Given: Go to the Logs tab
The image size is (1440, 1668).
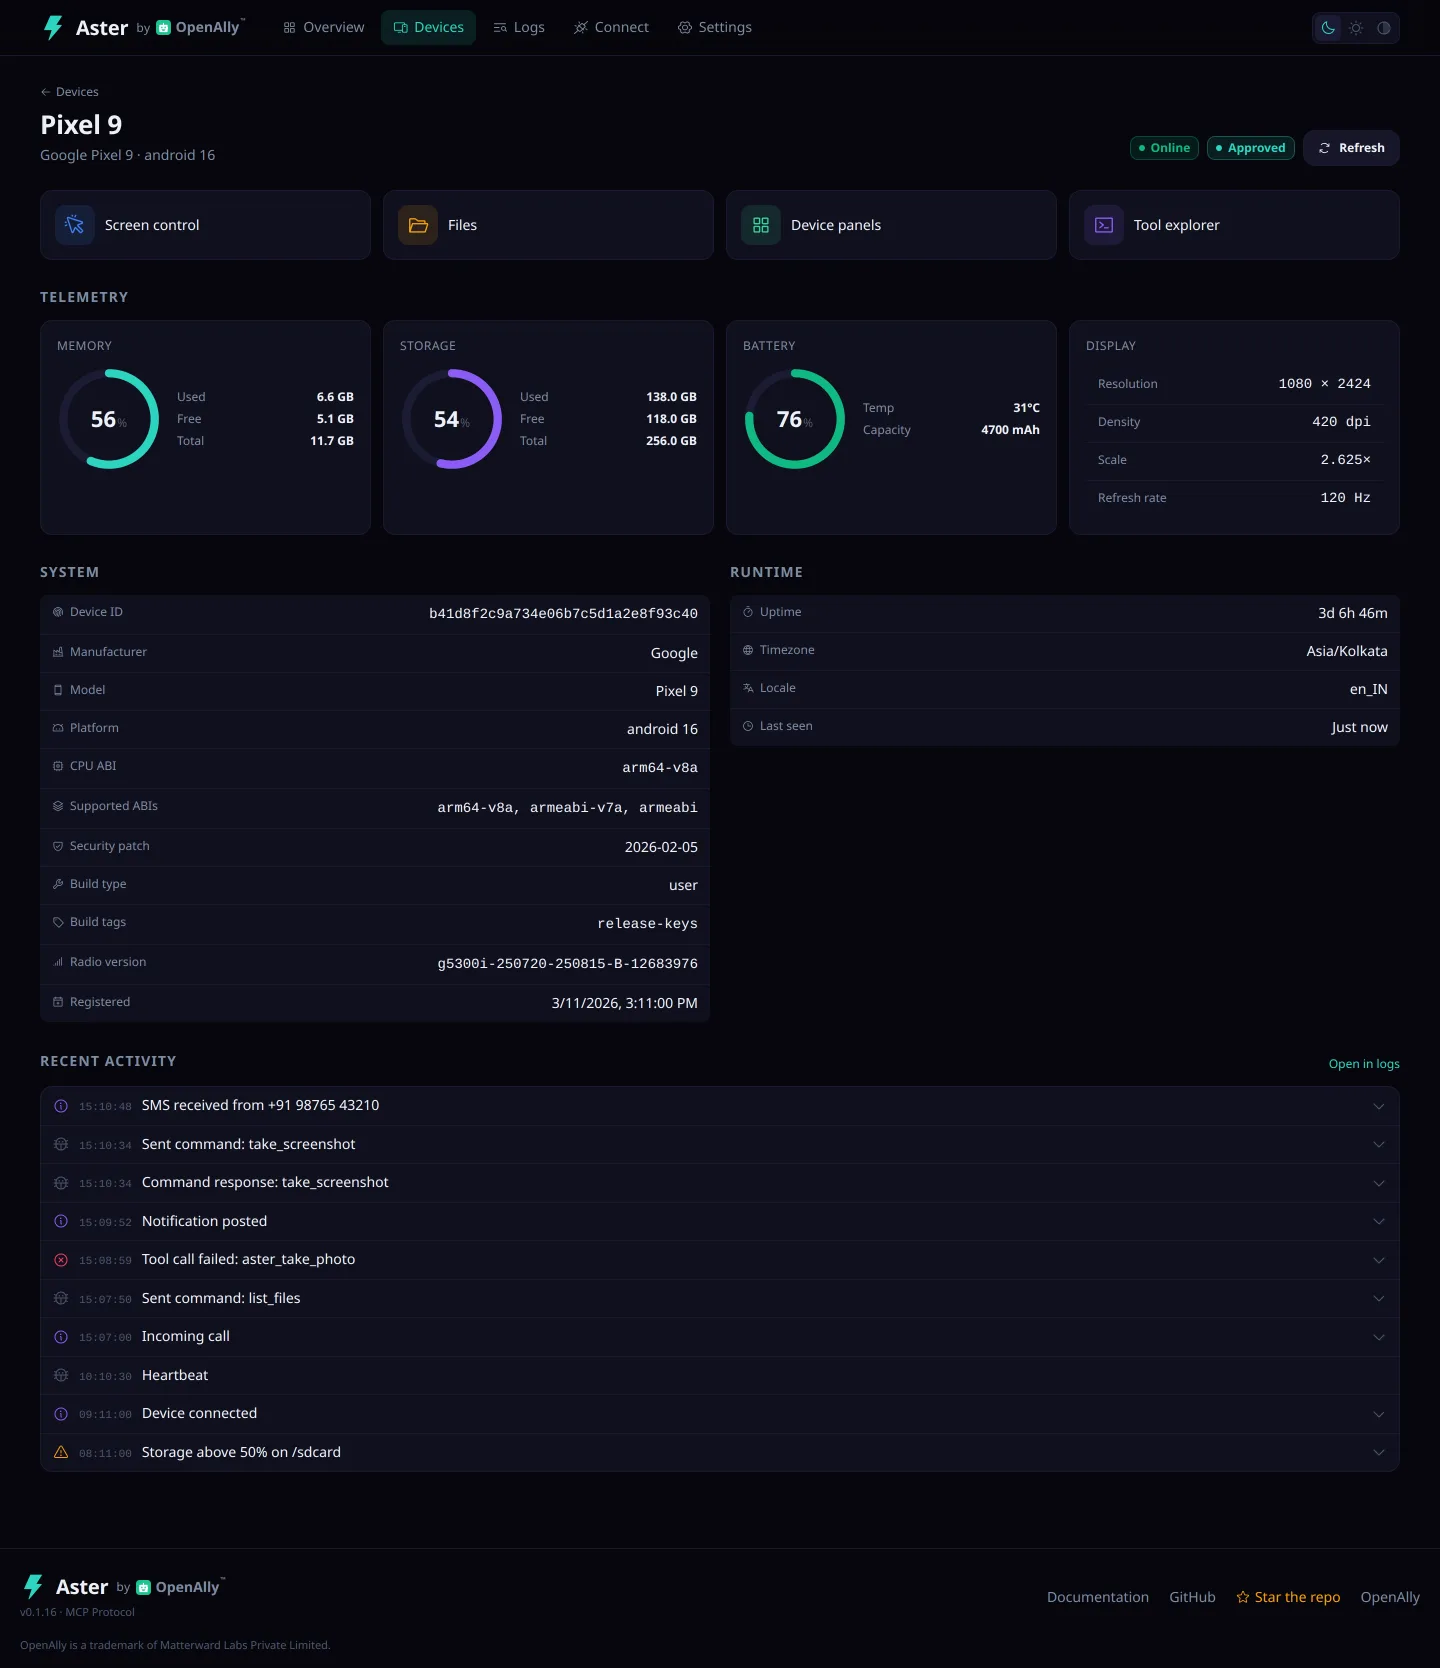Looking at the screenshot, I should [x=519, y=28].
